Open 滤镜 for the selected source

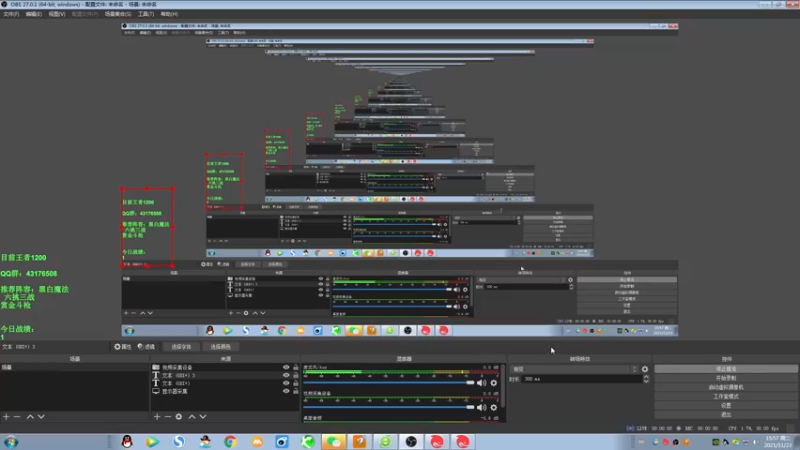pyautogui.click(x=146, y=347)
